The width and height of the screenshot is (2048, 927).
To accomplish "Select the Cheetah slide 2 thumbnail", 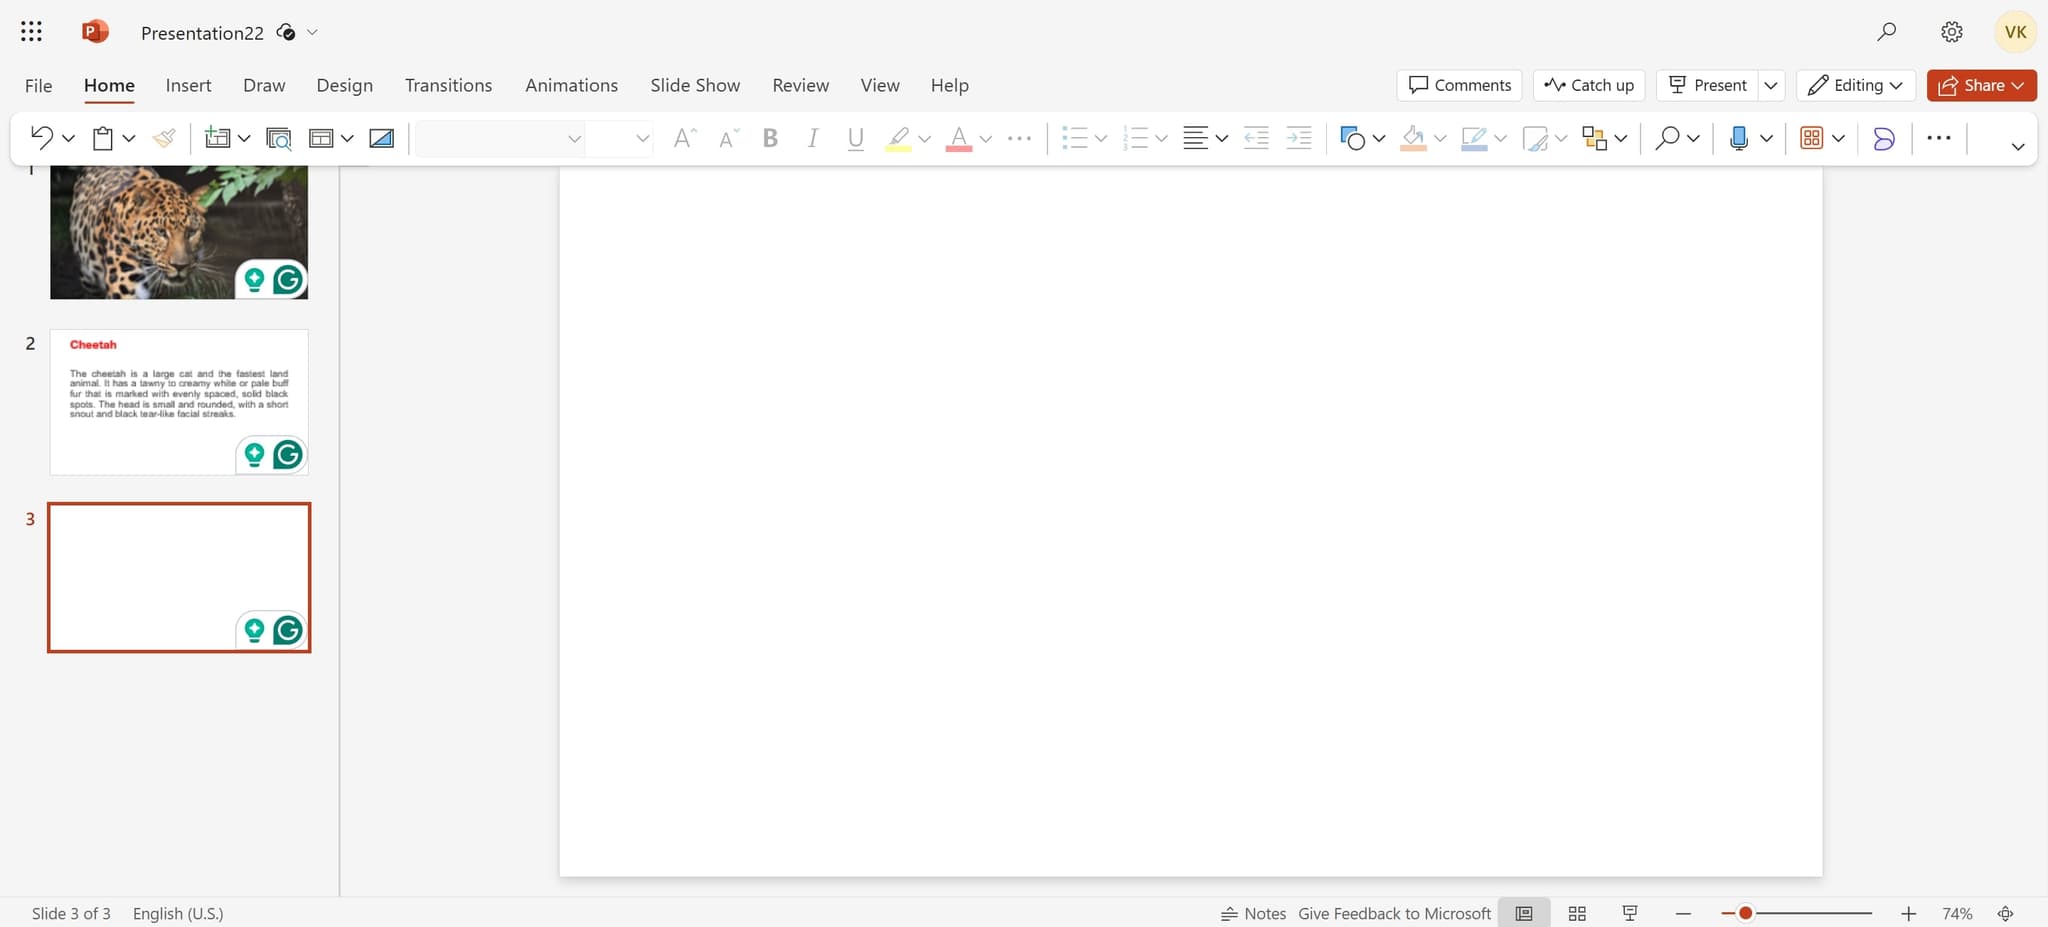I will [x=179, y=402].
